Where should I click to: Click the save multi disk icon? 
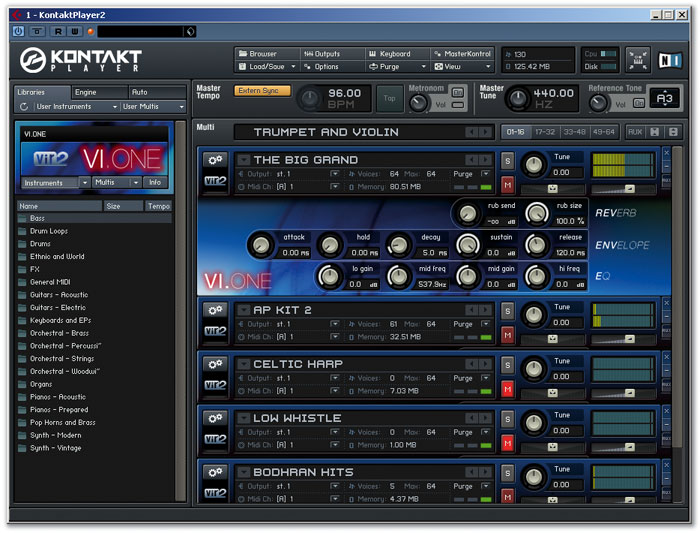(654, 132)
